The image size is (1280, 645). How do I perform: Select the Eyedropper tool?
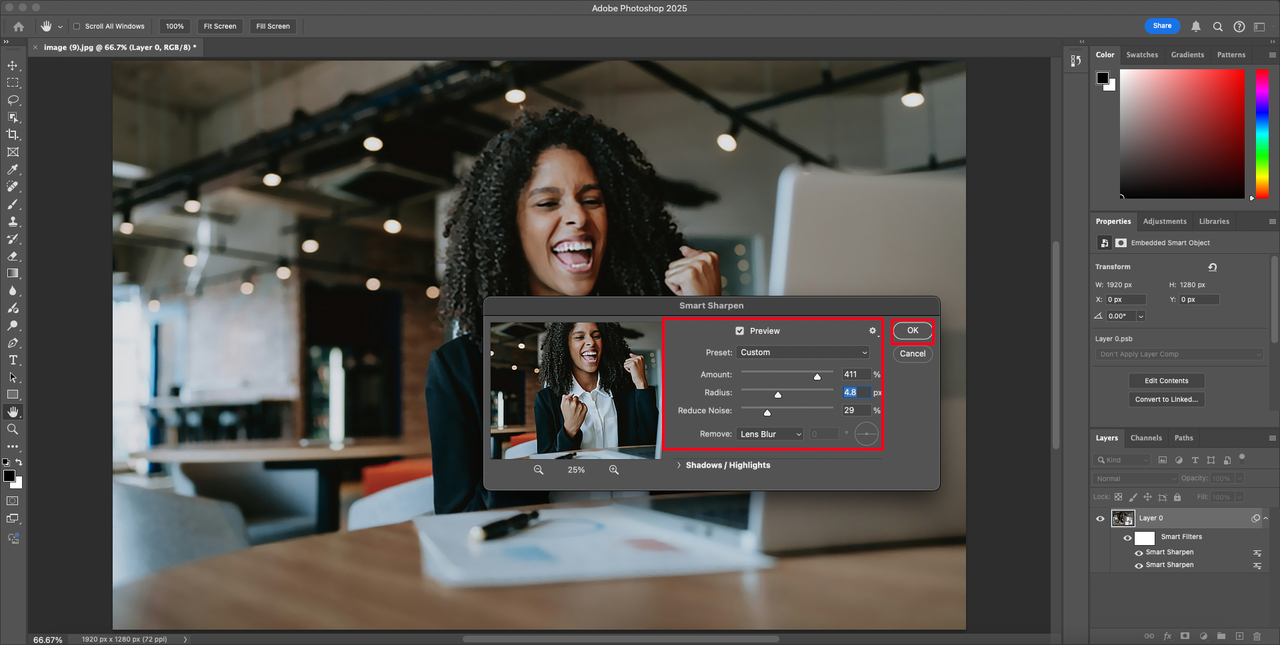13,170
